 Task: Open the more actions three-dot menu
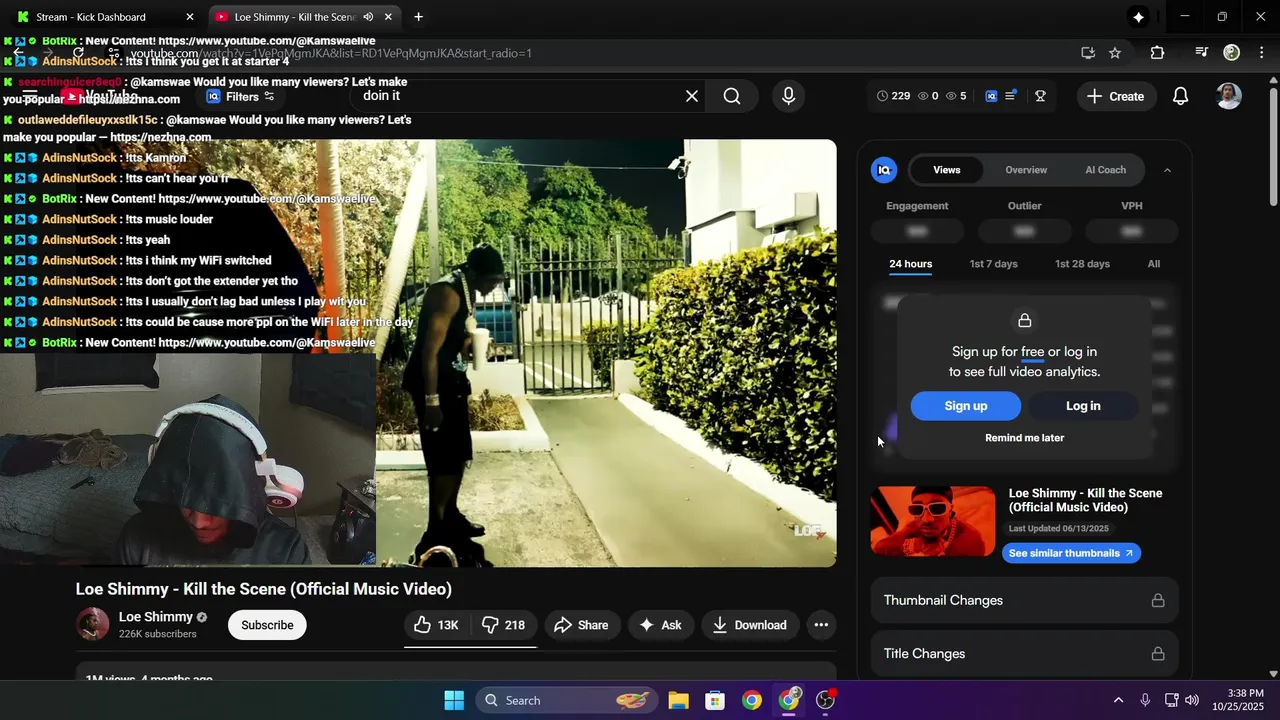point(821,625)
